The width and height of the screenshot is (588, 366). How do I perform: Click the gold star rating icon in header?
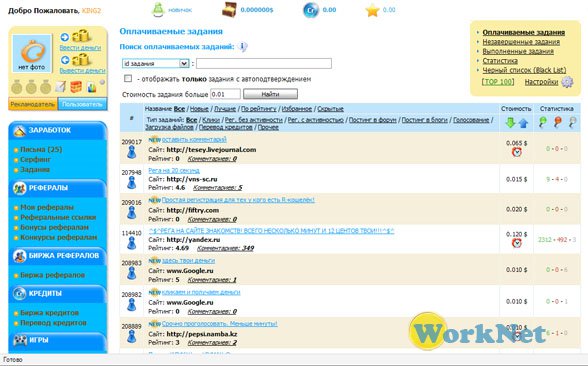pyautogui.click(x=372, y=10)
